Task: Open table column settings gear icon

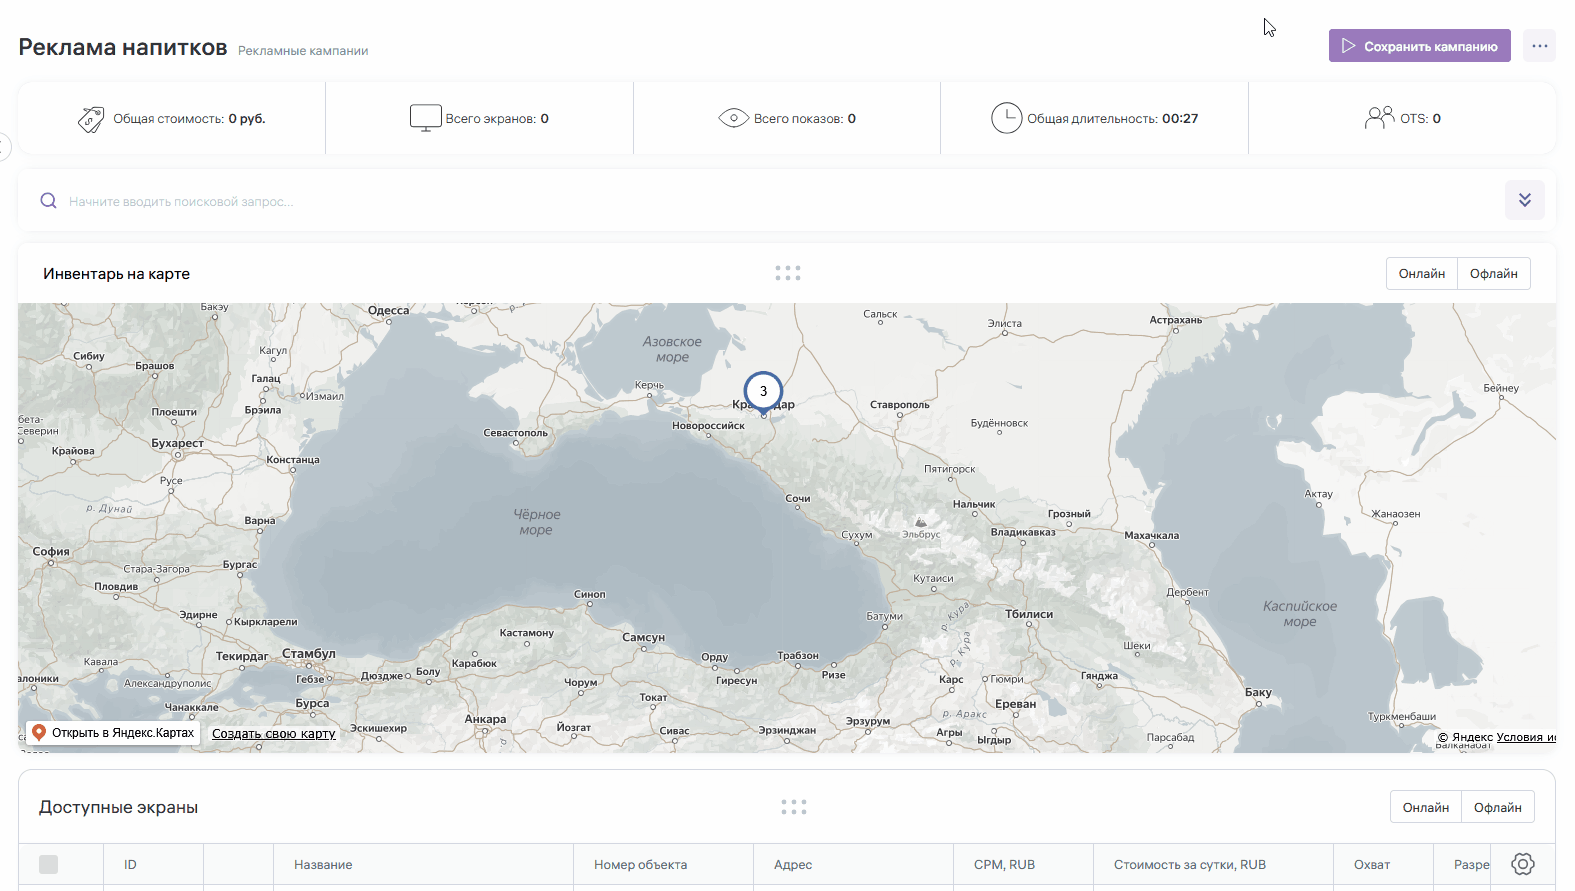Action: pyautogui.click(x=1522, y=864)
